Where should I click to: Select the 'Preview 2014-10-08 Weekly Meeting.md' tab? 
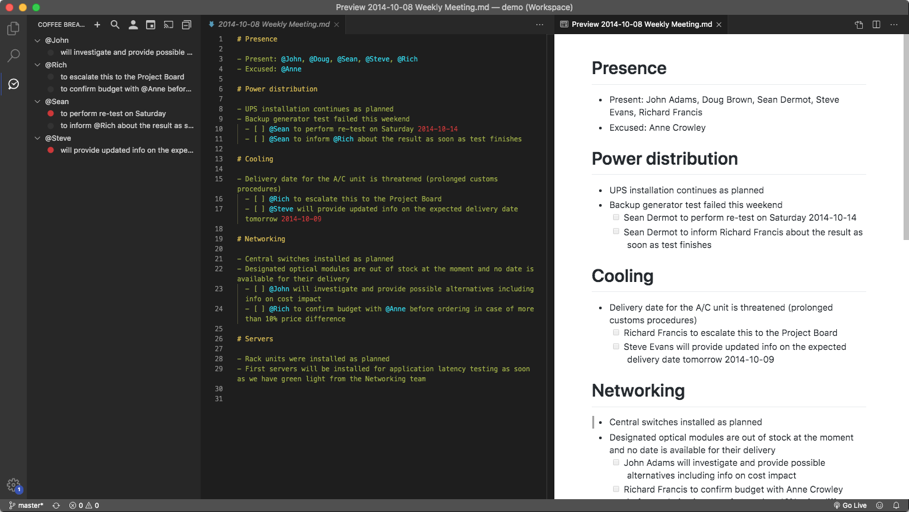tap(641, 24)
